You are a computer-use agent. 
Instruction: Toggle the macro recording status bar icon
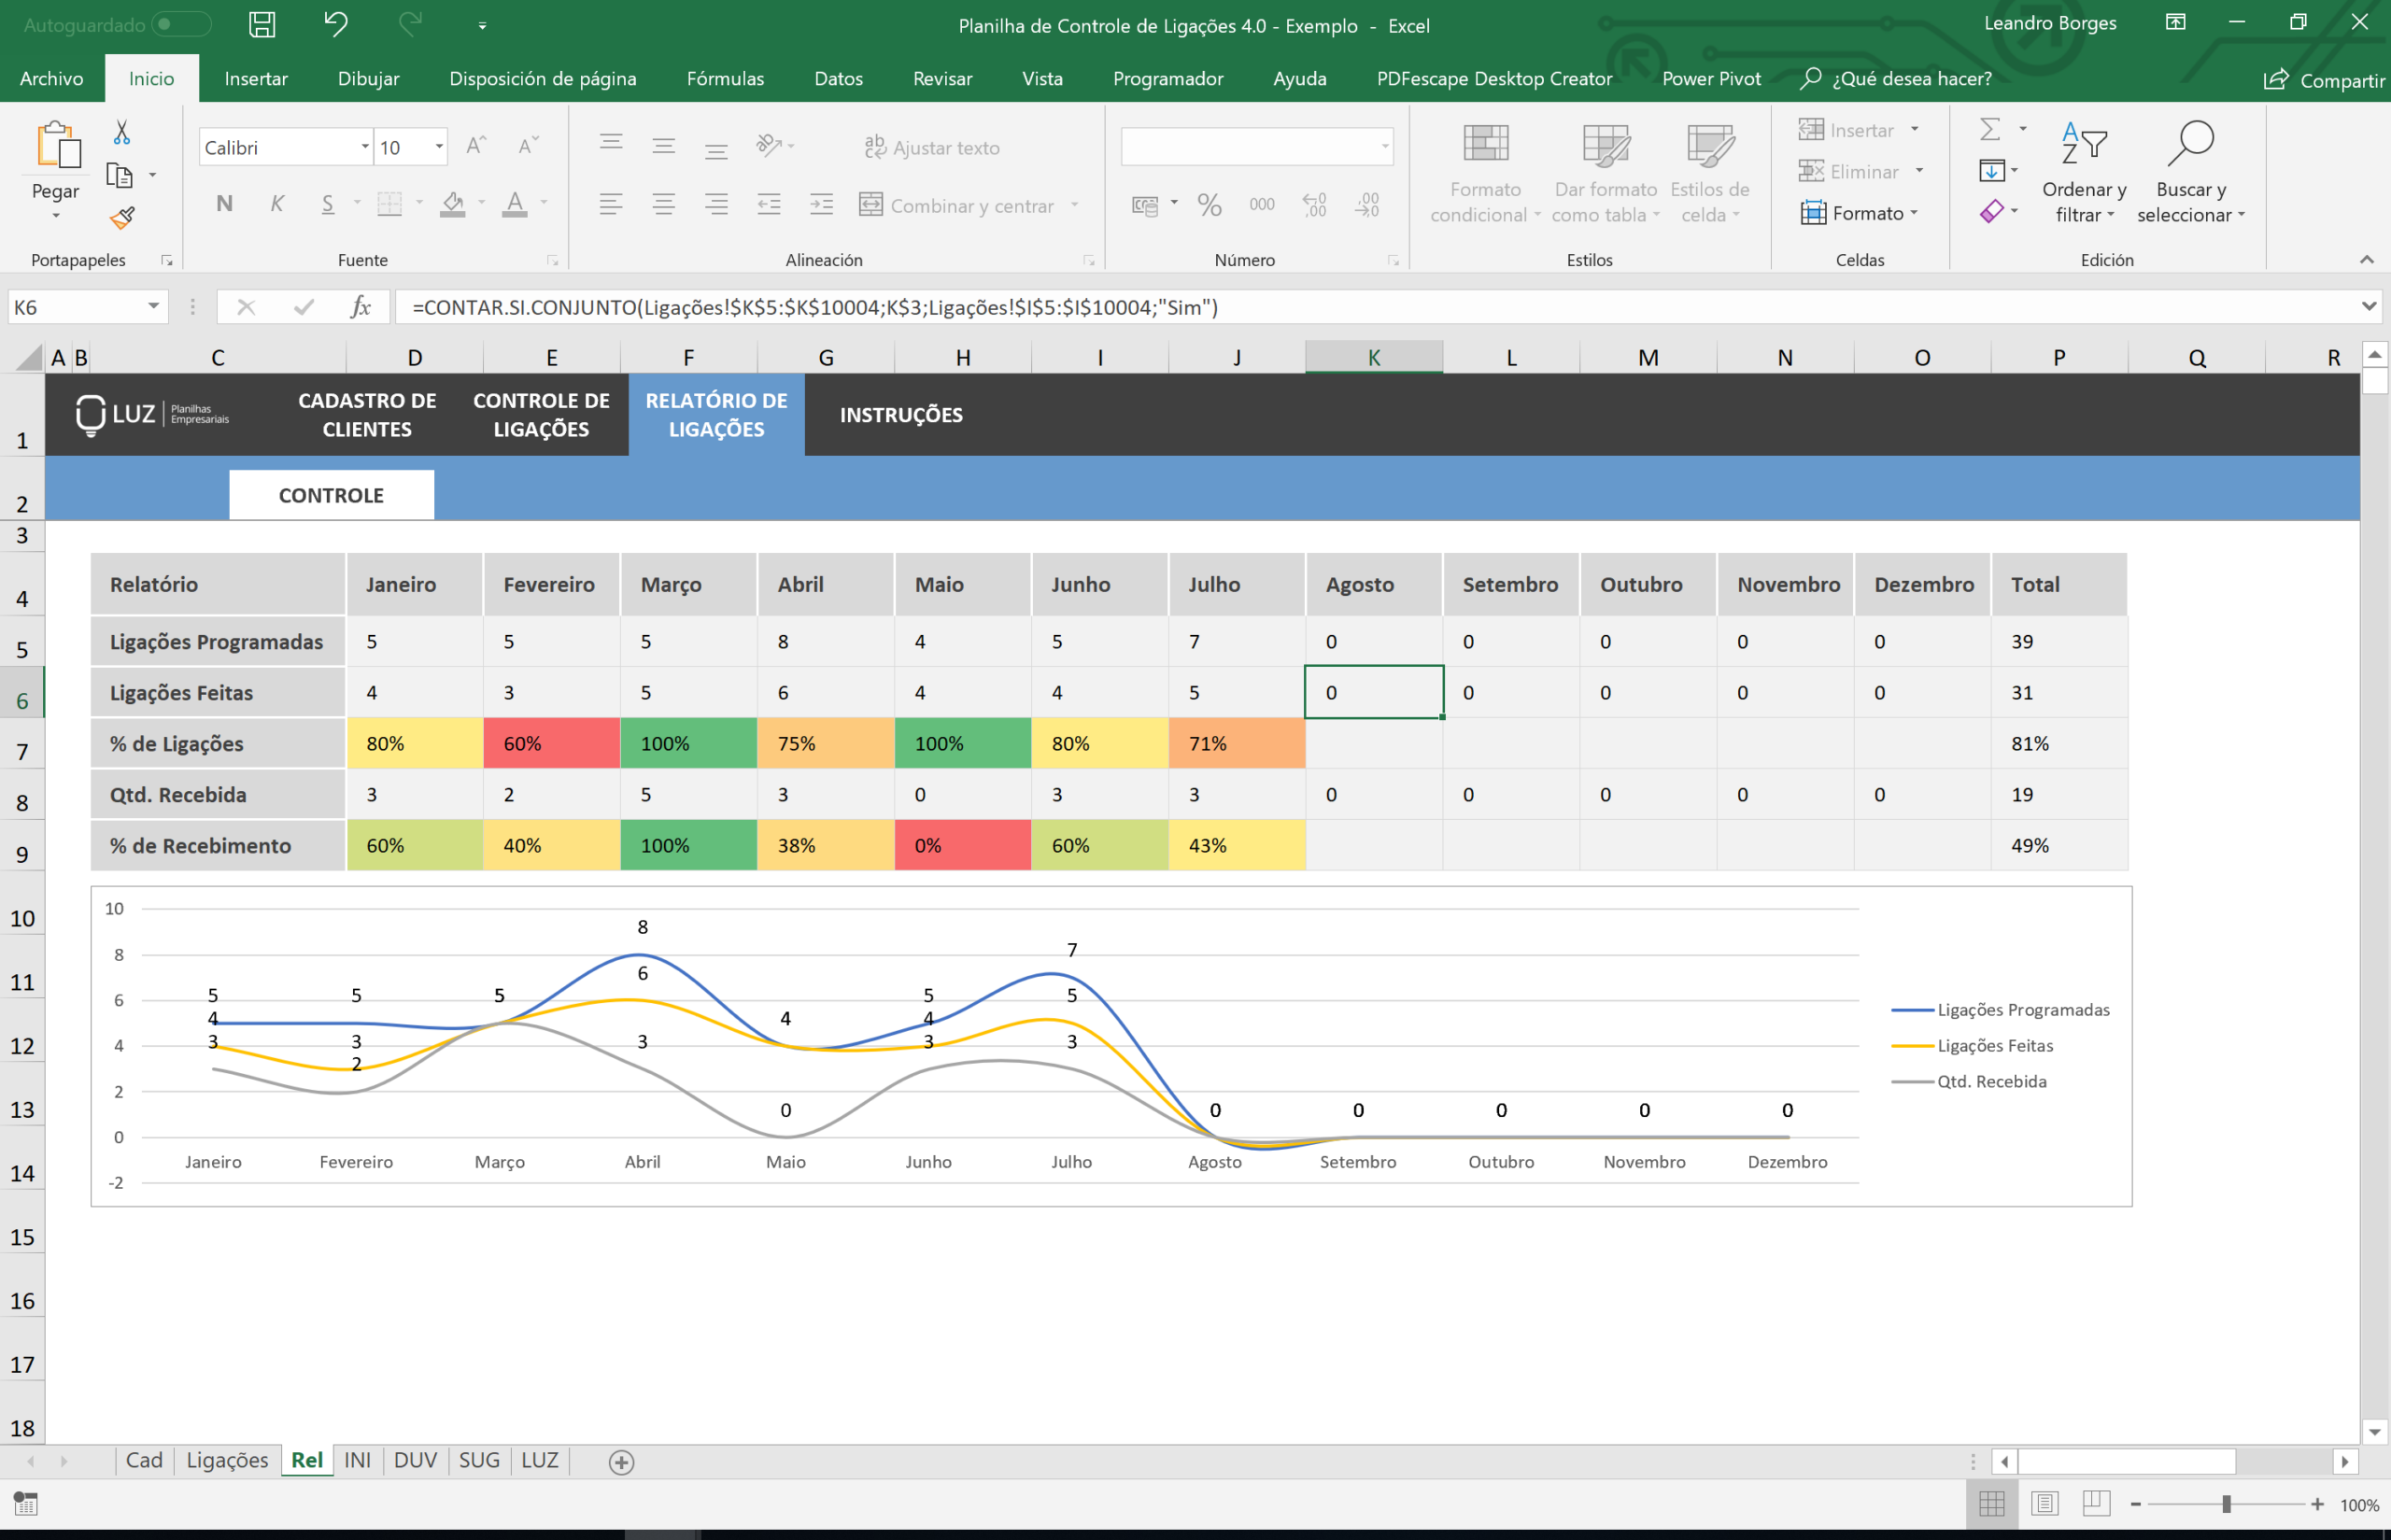25,1504
